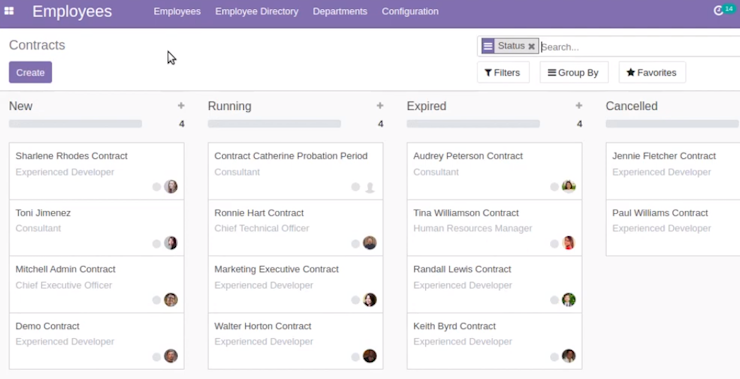
Task: Open the Paul Williams Contract card
Action: [x=673, y=227]
